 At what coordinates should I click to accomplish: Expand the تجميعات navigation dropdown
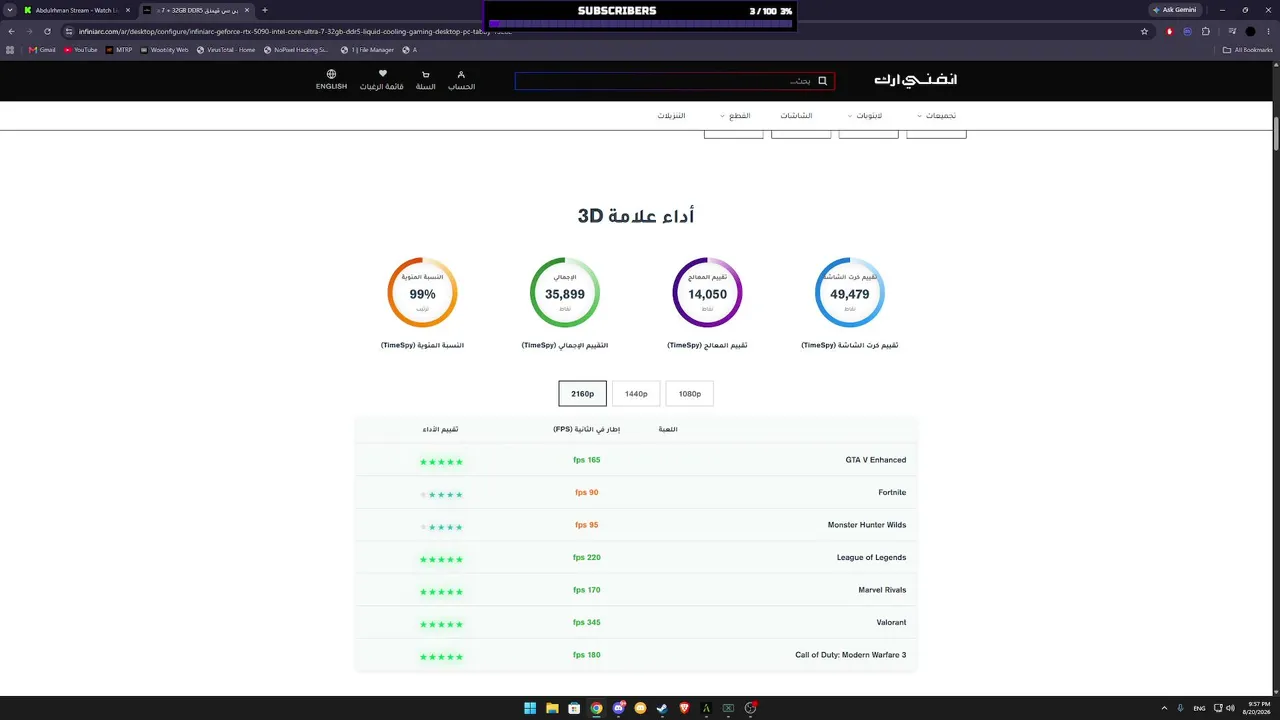pos(936,116)
